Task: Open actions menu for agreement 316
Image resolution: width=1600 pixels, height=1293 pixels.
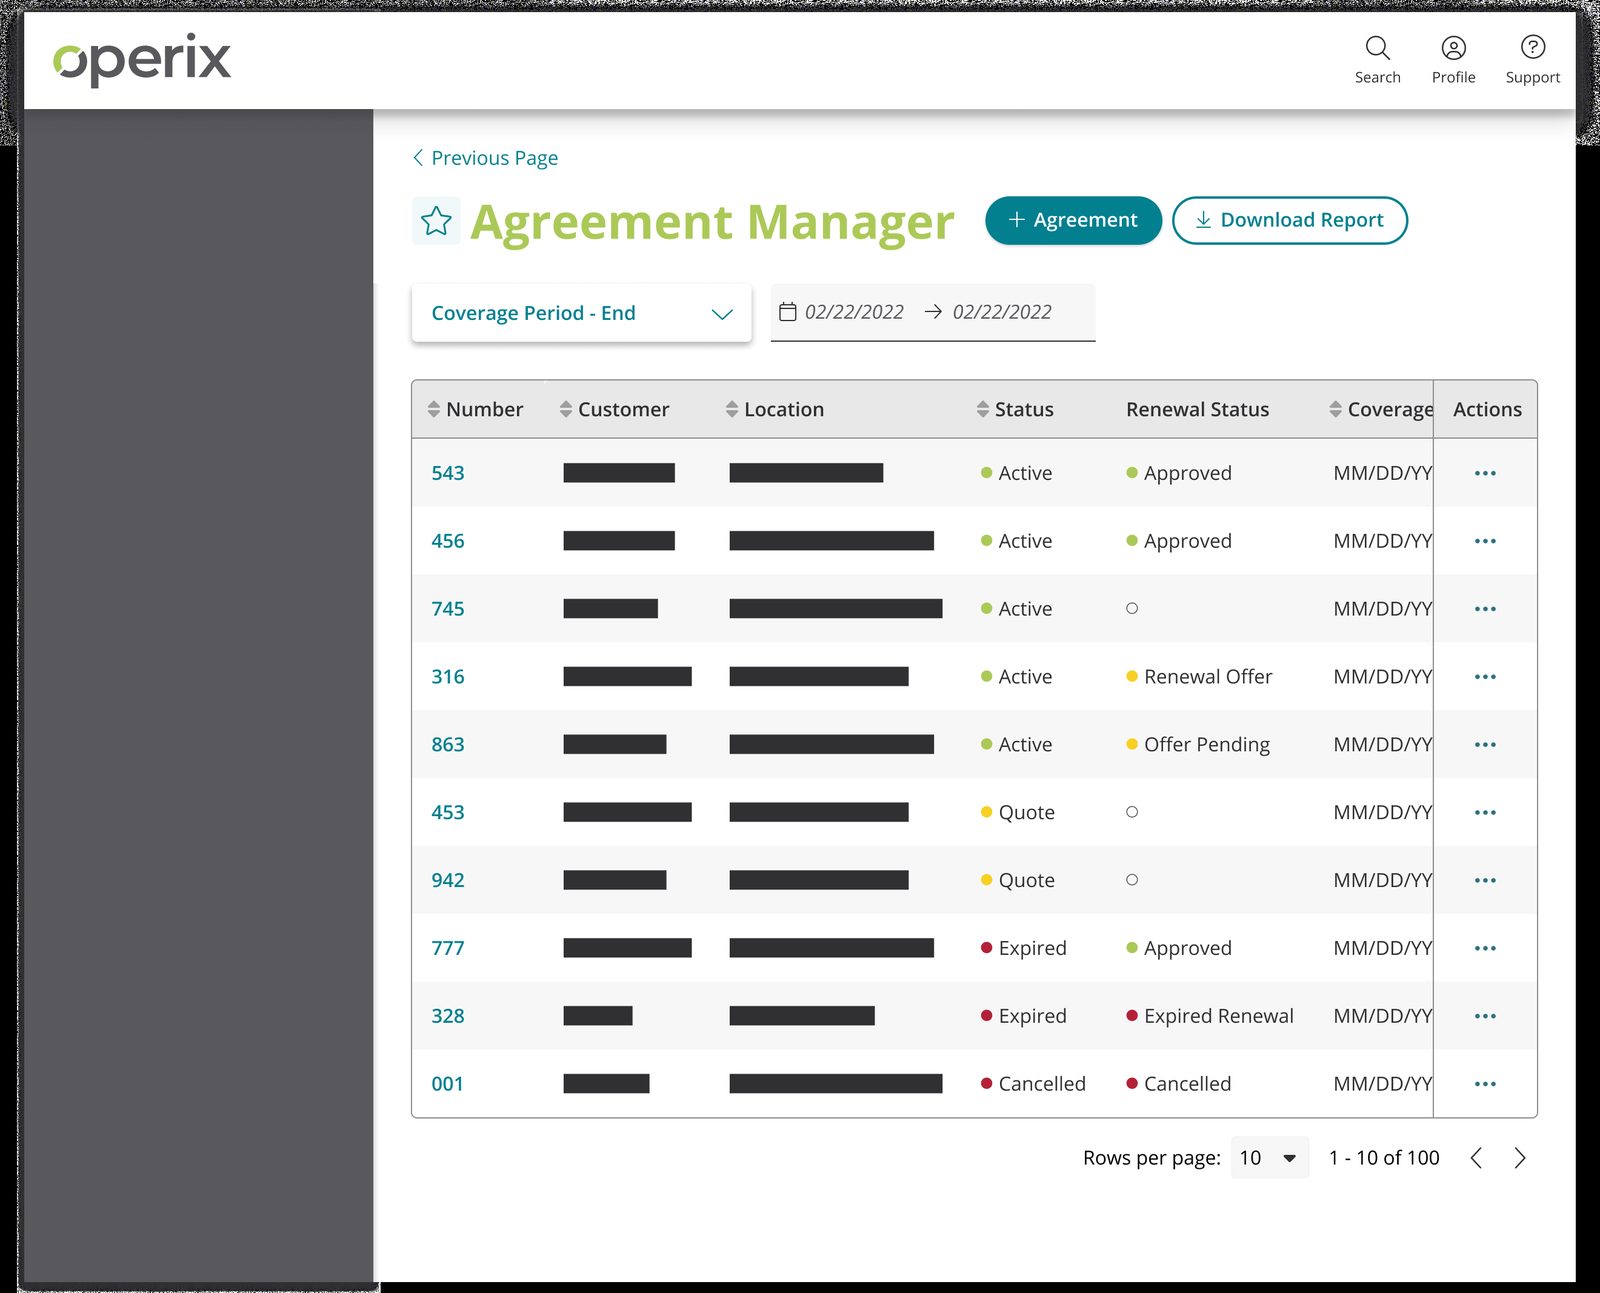Action: [1485, 677]
